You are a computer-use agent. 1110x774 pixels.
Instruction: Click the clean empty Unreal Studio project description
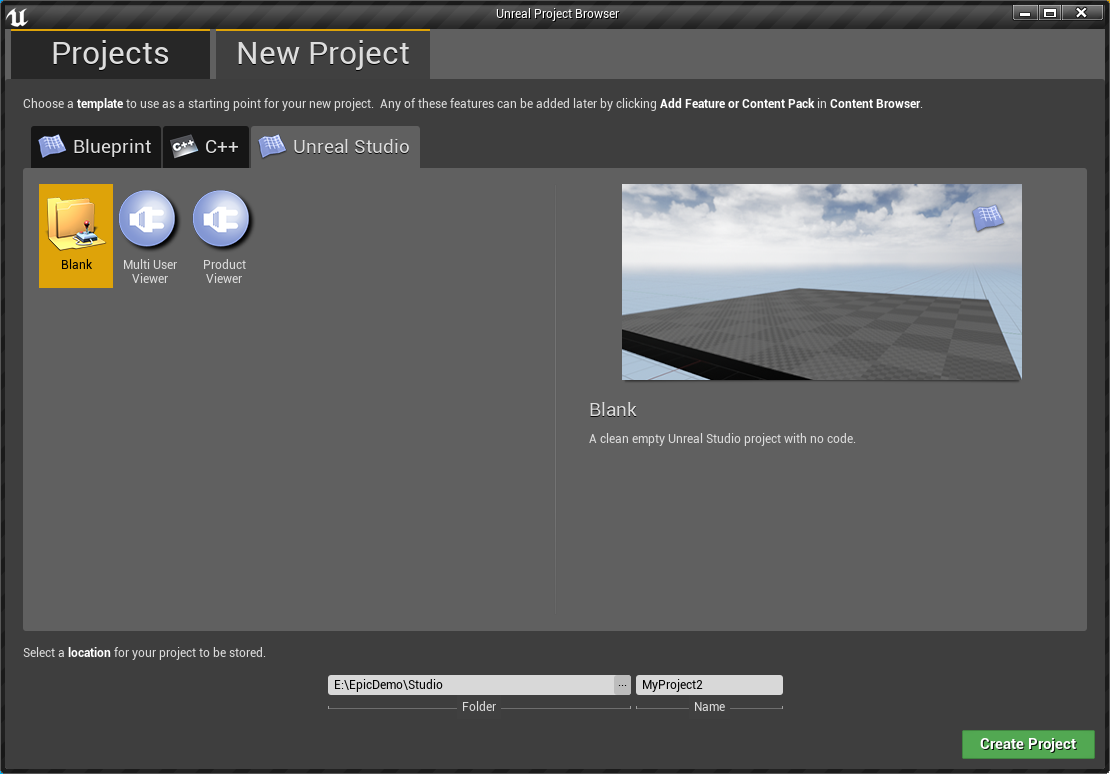coord(722,439)
